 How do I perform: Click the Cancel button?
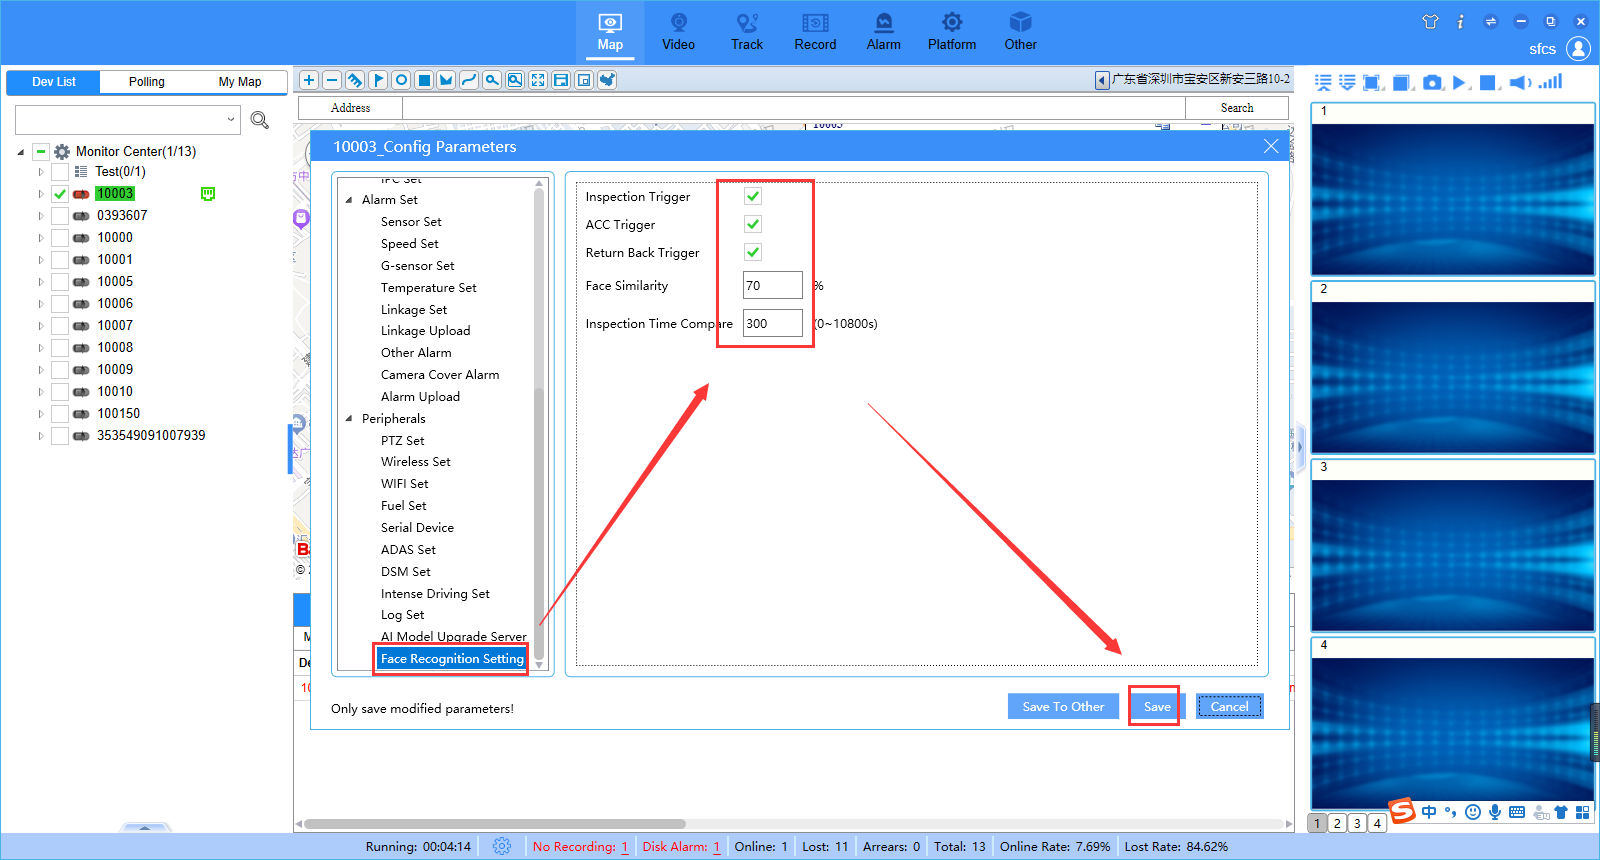tap(1230, 706)
